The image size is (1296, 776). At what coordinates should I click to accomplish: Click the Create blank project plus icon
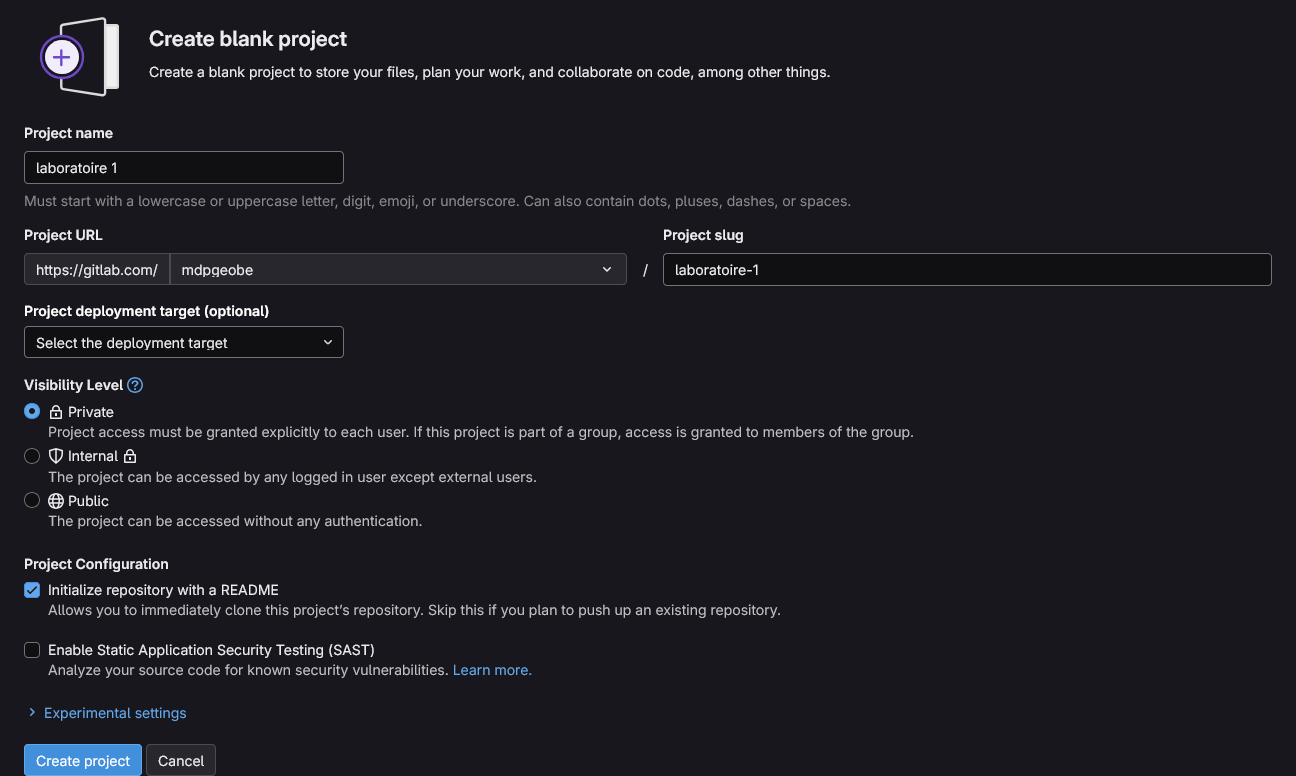pyautogui.click(x=62, y=57)
